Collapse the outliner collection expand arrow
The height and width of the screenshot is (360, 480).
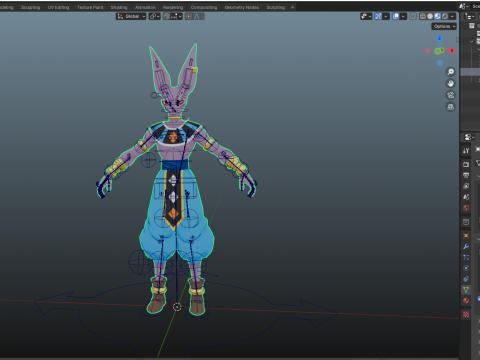(x=472, y=42)
